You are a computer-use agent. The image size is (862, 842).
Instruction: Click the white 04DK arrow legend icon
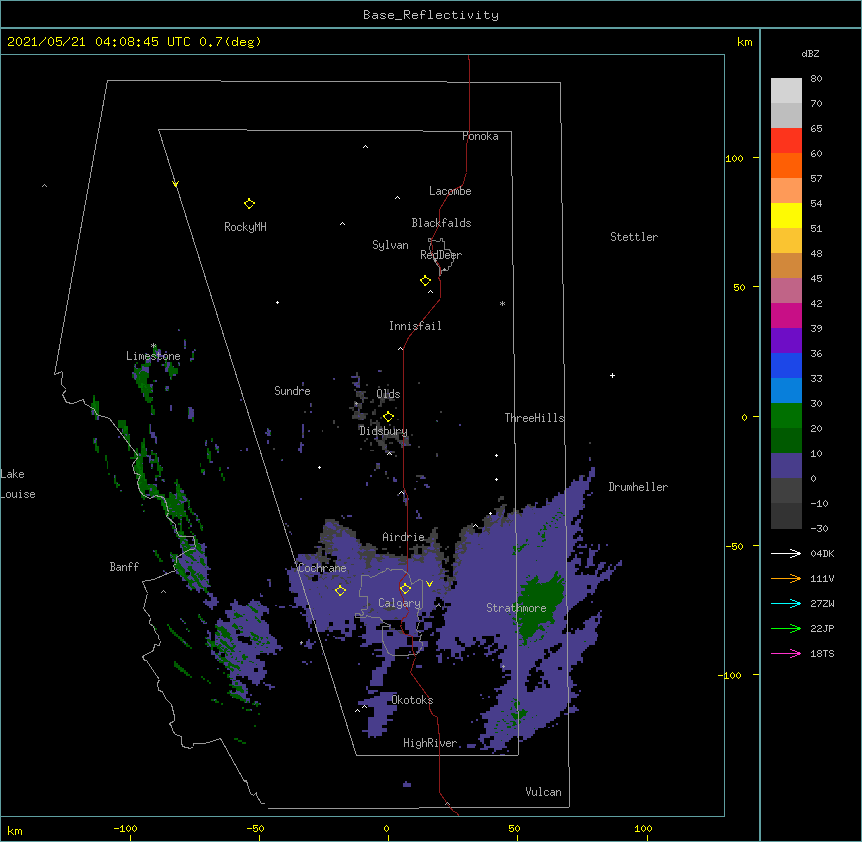[786, 553]
